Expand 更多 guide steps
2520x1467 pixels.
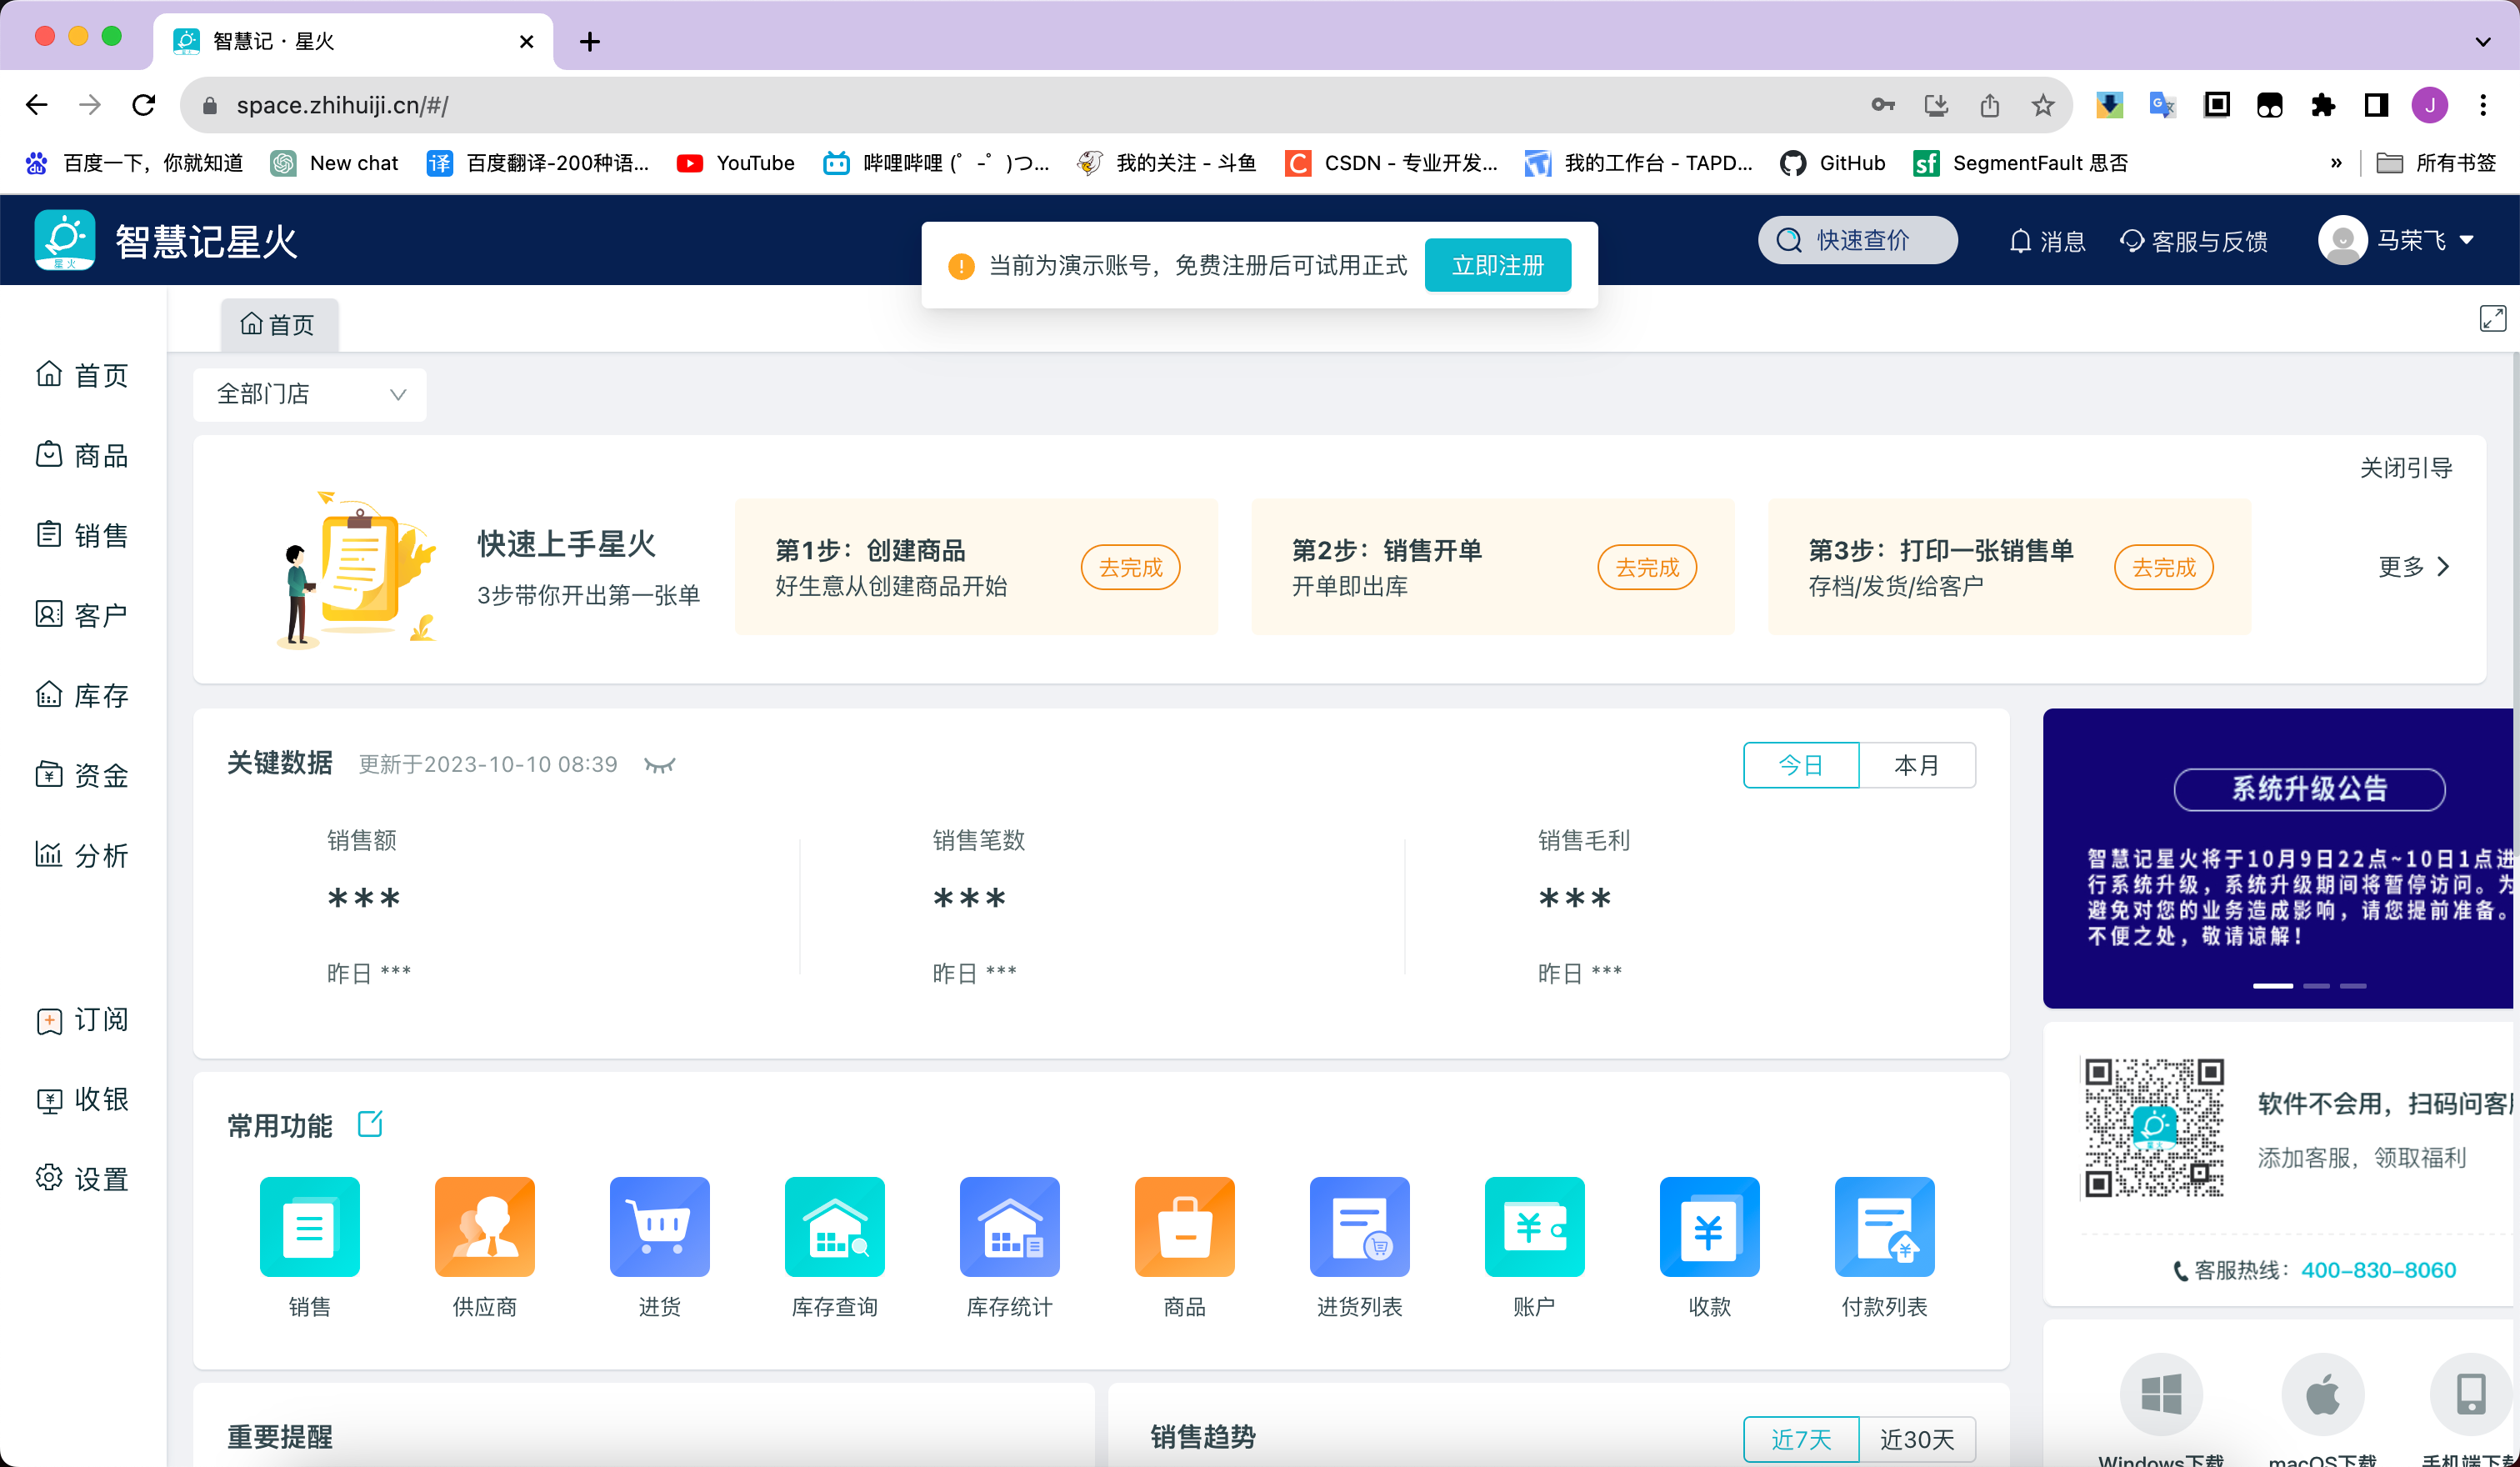[2414, 567]
